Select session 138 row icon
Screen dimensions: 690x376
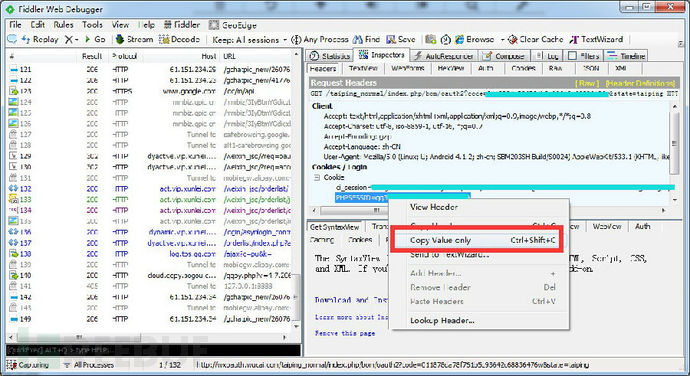tap(13, 254)
